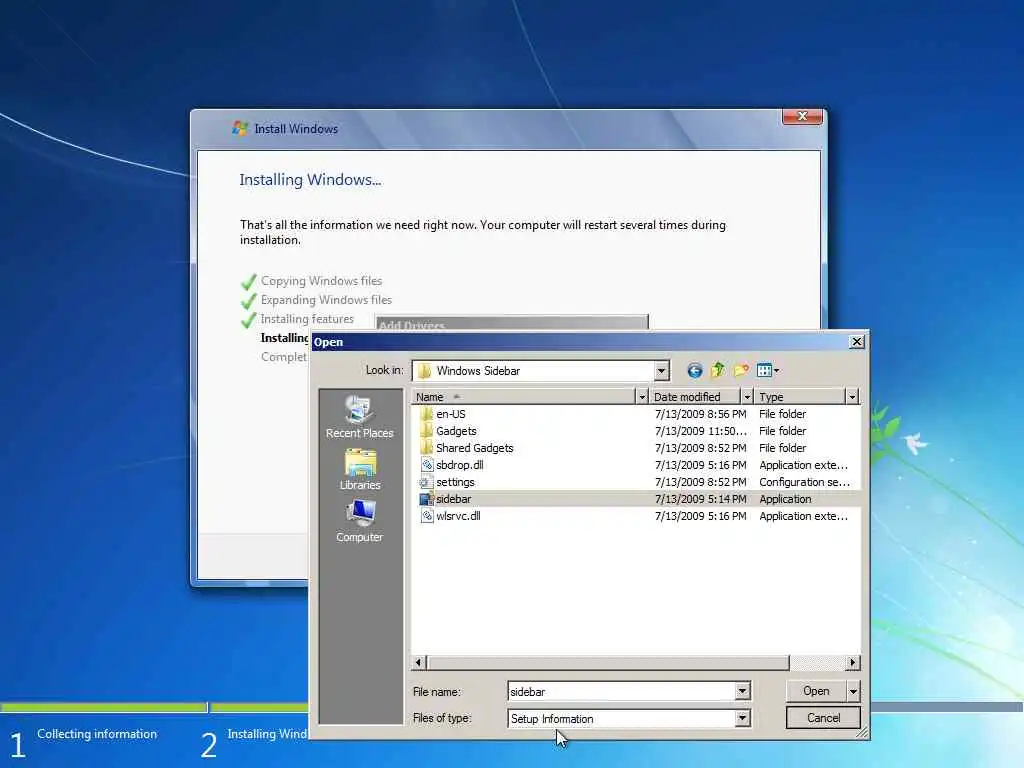Click the sidebar 7/13/2009 5:14 PM date cell
1024x768 pixels.
tap(700, 499)
